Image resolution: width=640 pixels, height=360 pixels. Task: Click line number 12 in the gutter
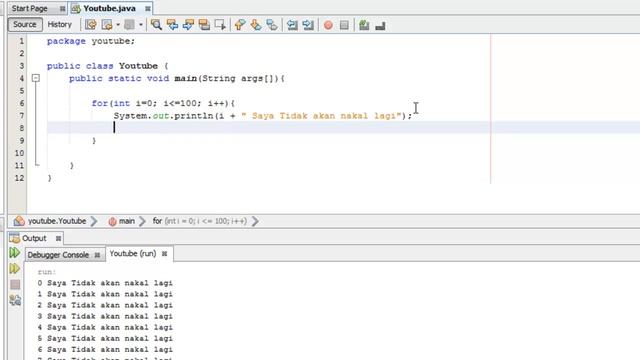tap(19, 178)
